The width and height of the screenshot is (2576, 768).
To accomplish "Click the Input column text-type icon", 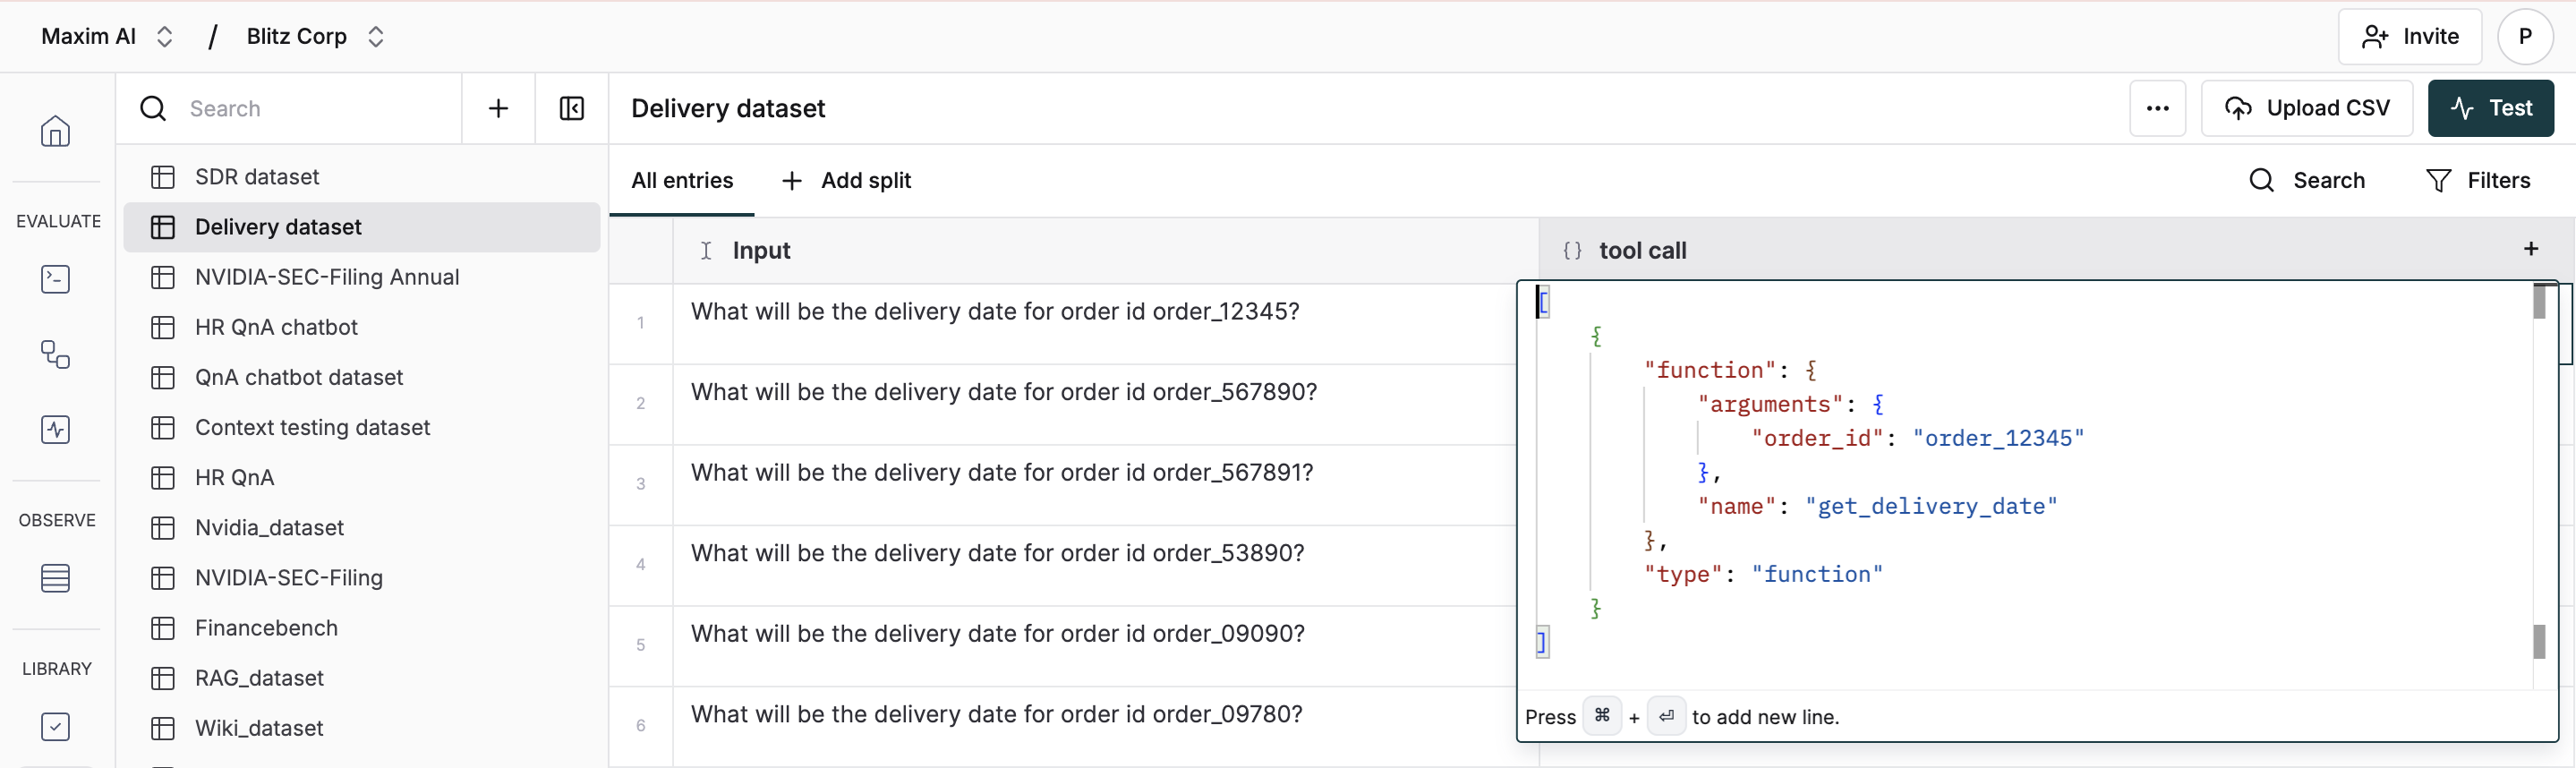I will pos(706,250).
